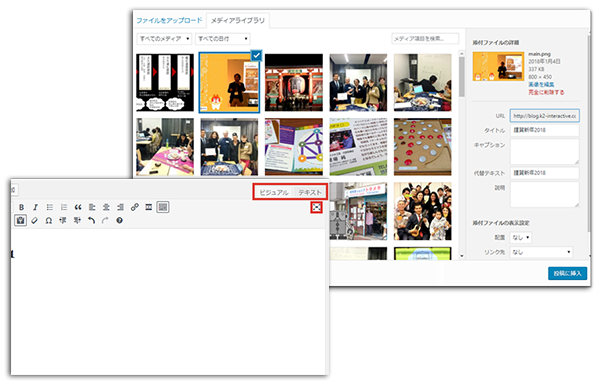Decrease indent in editor
This screenshot has height=388, width=600.
[63, 220]
